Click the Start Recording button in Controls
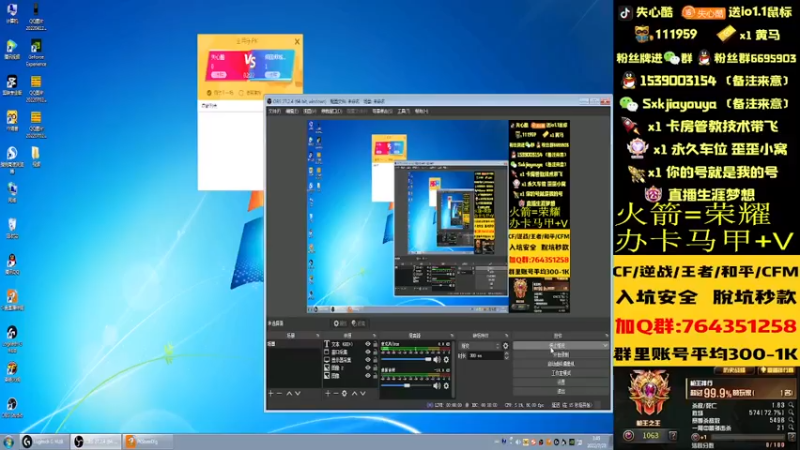Viewport: 800px width, 450px height. coord(561,355)
